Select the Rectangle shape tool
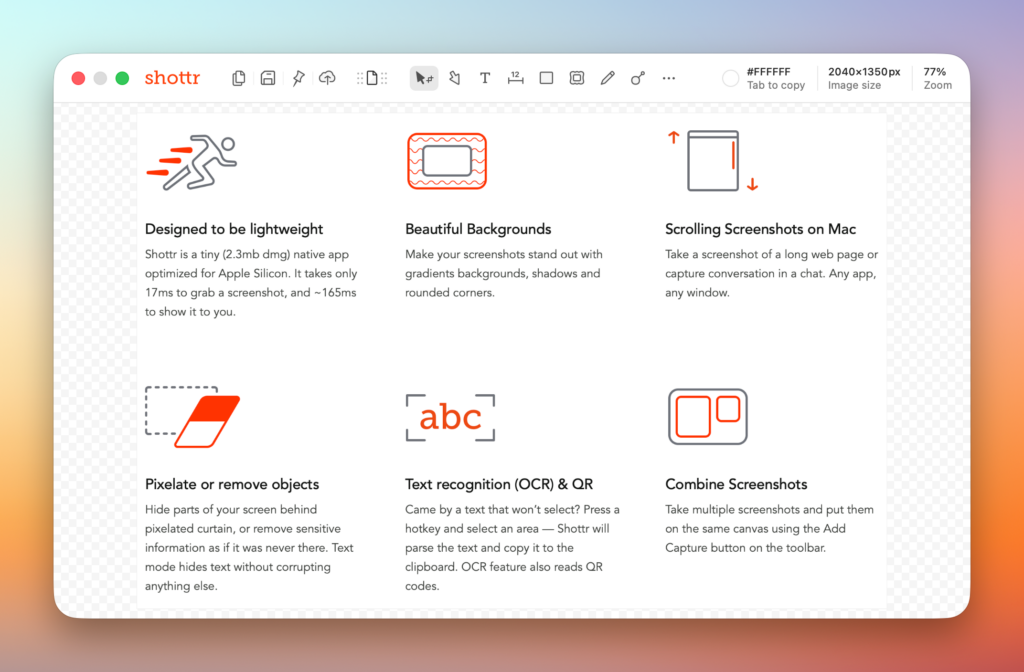Screen dimensions: 1024x672 [x=546, y=78]
